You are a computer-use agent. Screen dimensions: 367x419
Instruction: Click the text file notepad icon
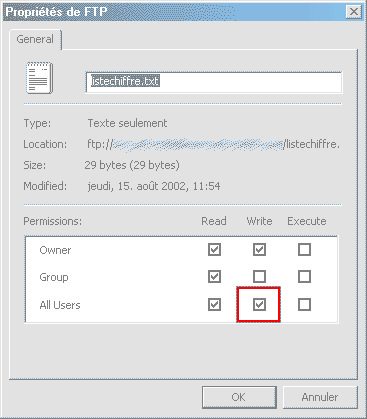coord(39,78)
